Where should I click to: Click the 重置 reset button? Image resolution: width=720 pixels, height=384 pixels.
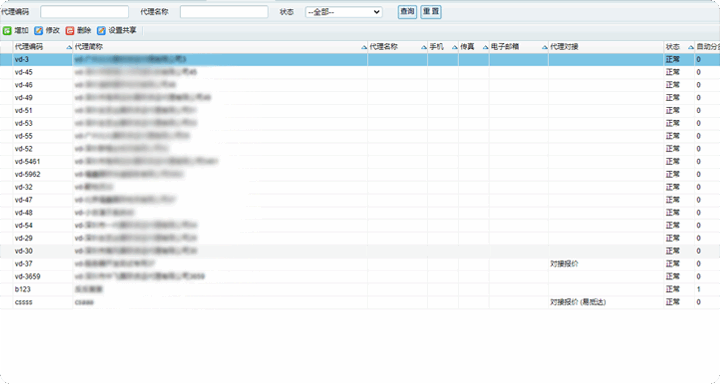tap(431, 12)
